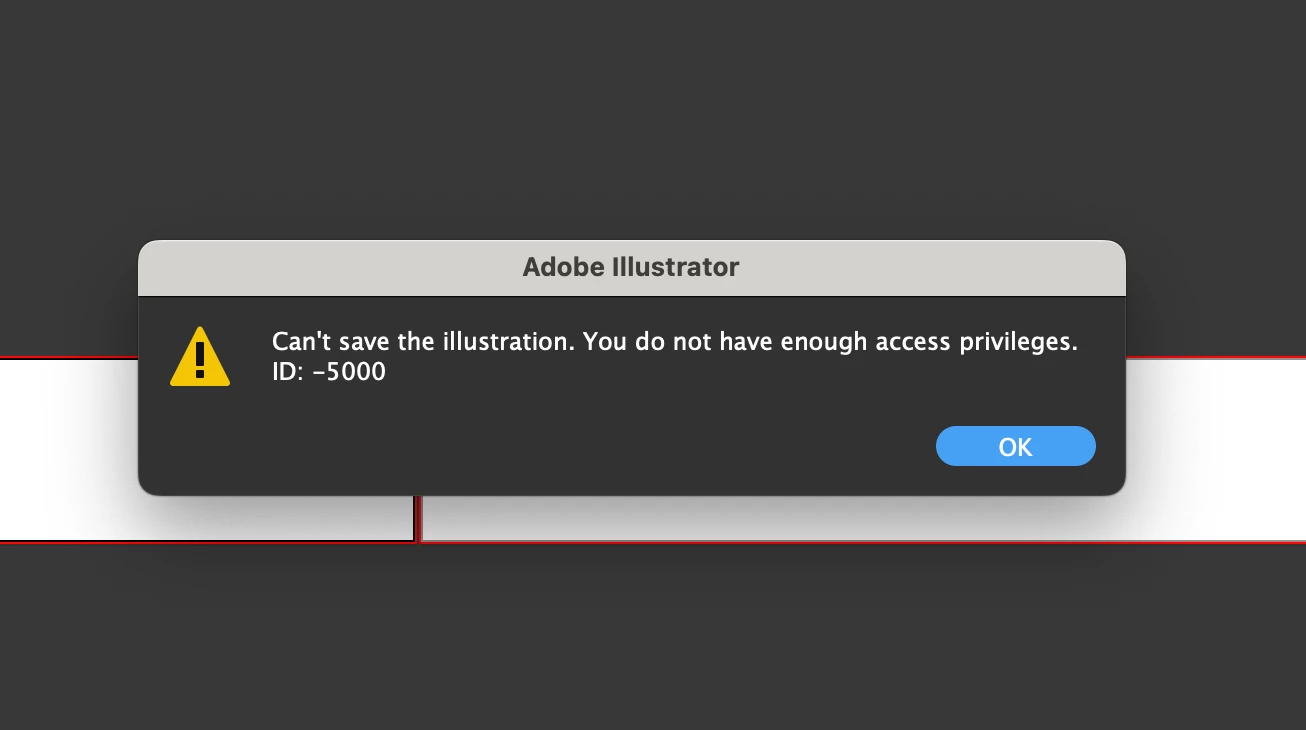Click the Adobe Illustrator dialog title
This screenshot has width=1306, height=730.
[x=631, y=267]
